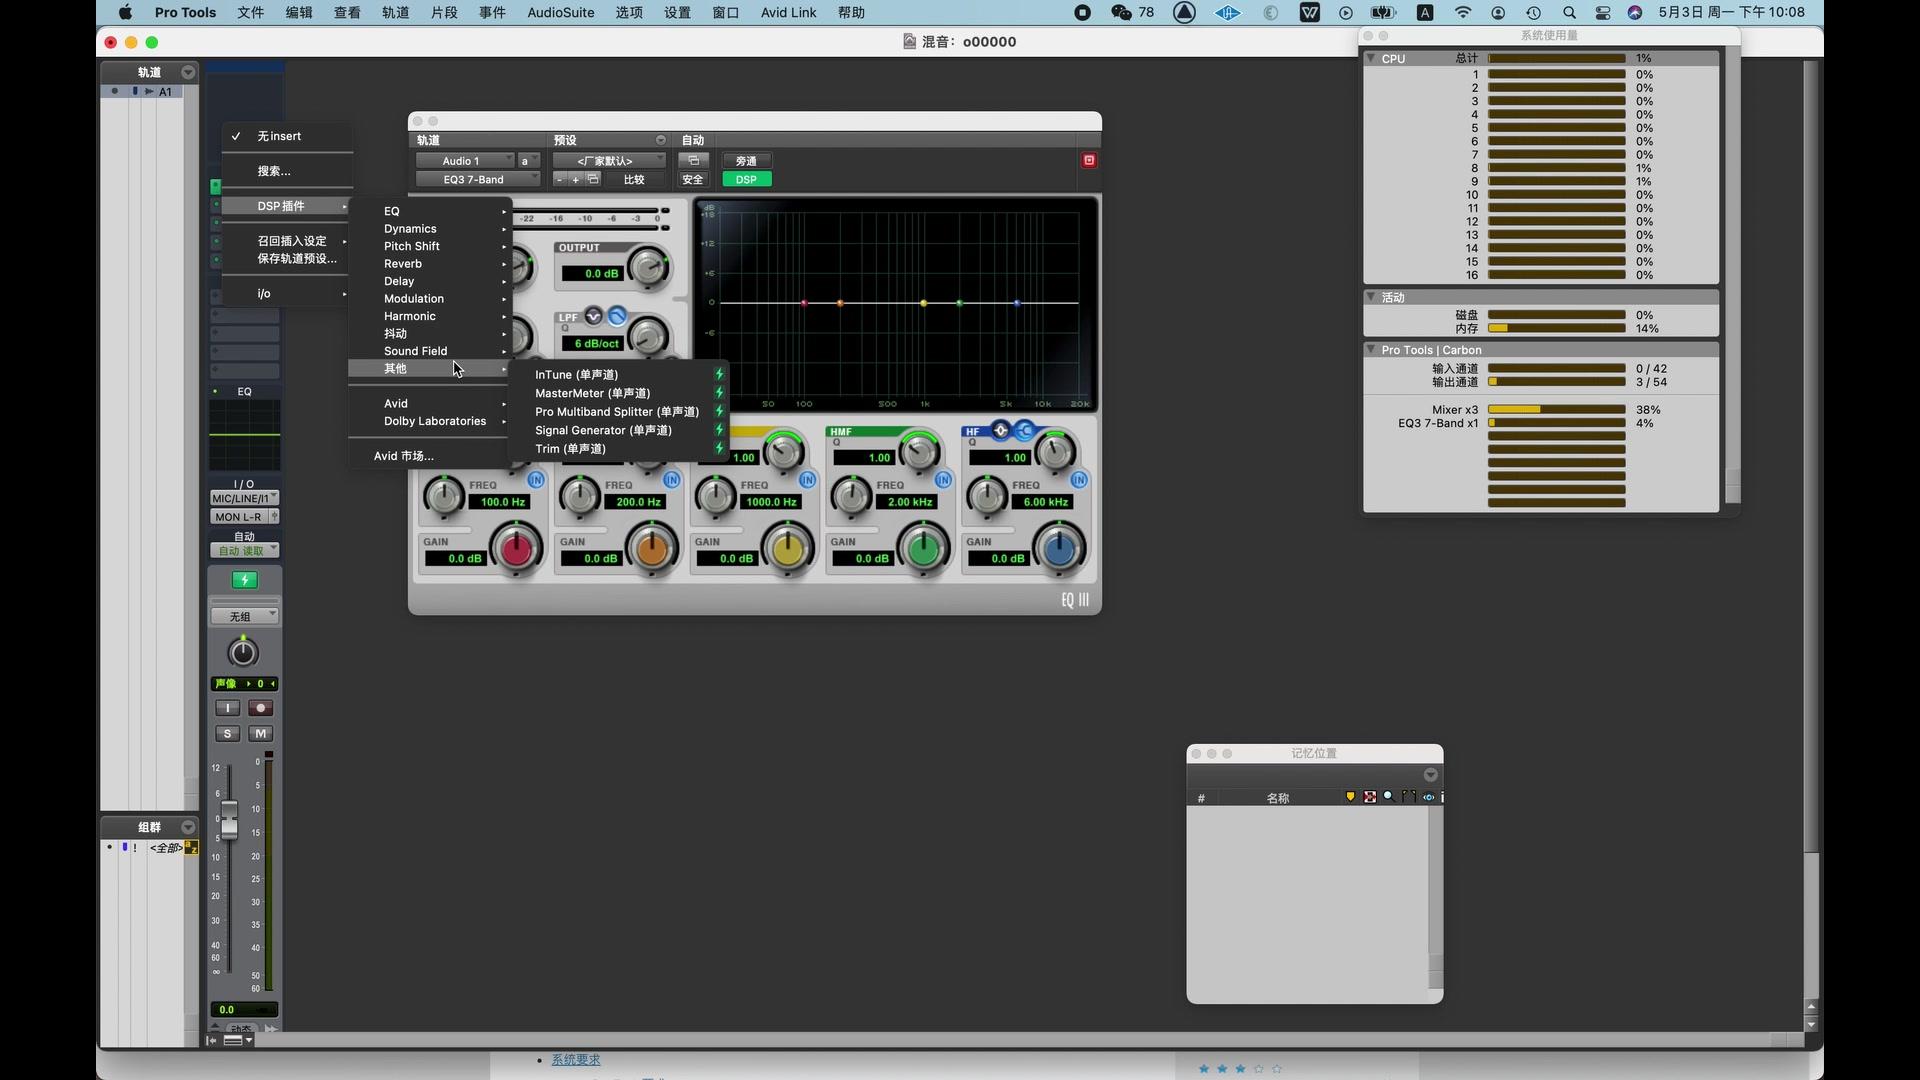Screen dimensions: 1920x1080
Task: Click the DSP mode lightning icon on channel strip
Action: click(244, 580)
